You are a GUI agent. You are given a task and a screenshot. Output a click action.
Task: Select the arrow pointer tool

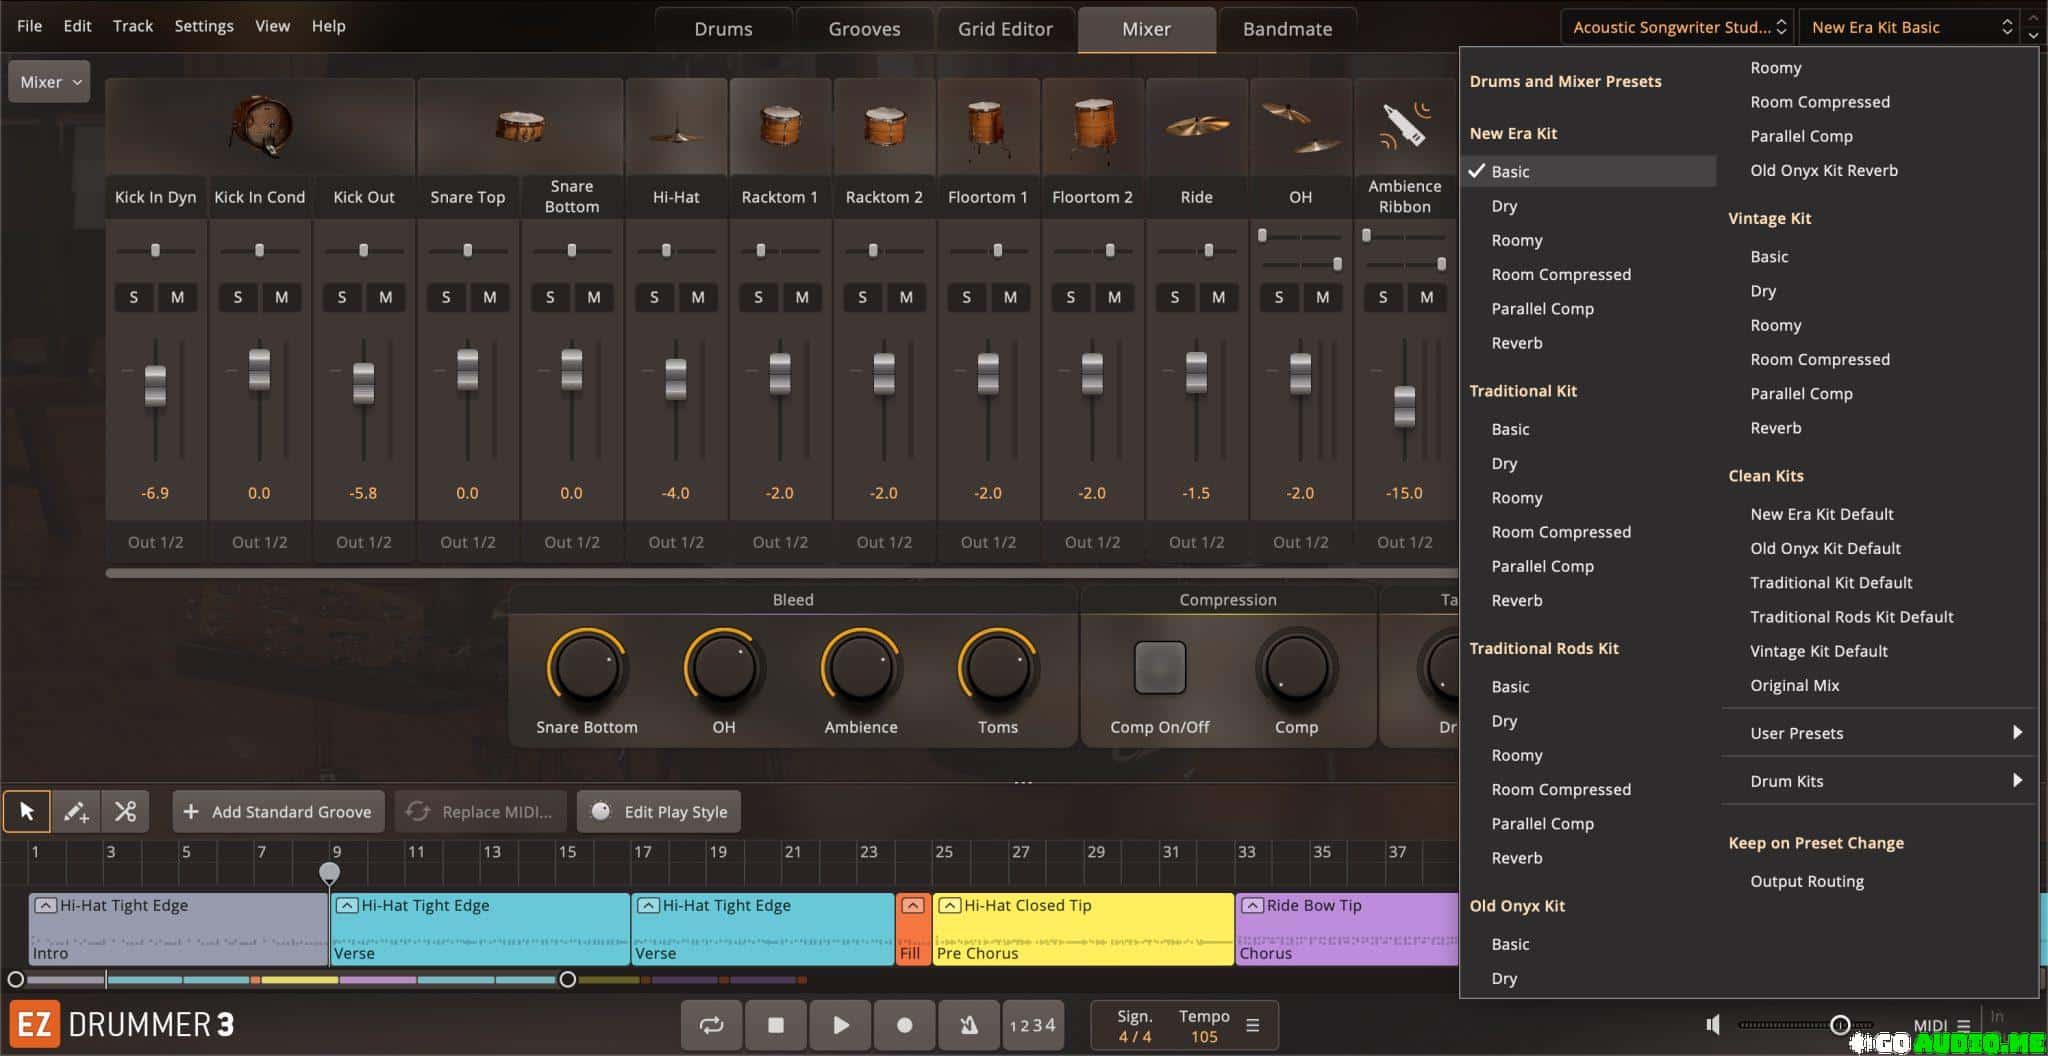pyautogui.click(x=27, y=811)
